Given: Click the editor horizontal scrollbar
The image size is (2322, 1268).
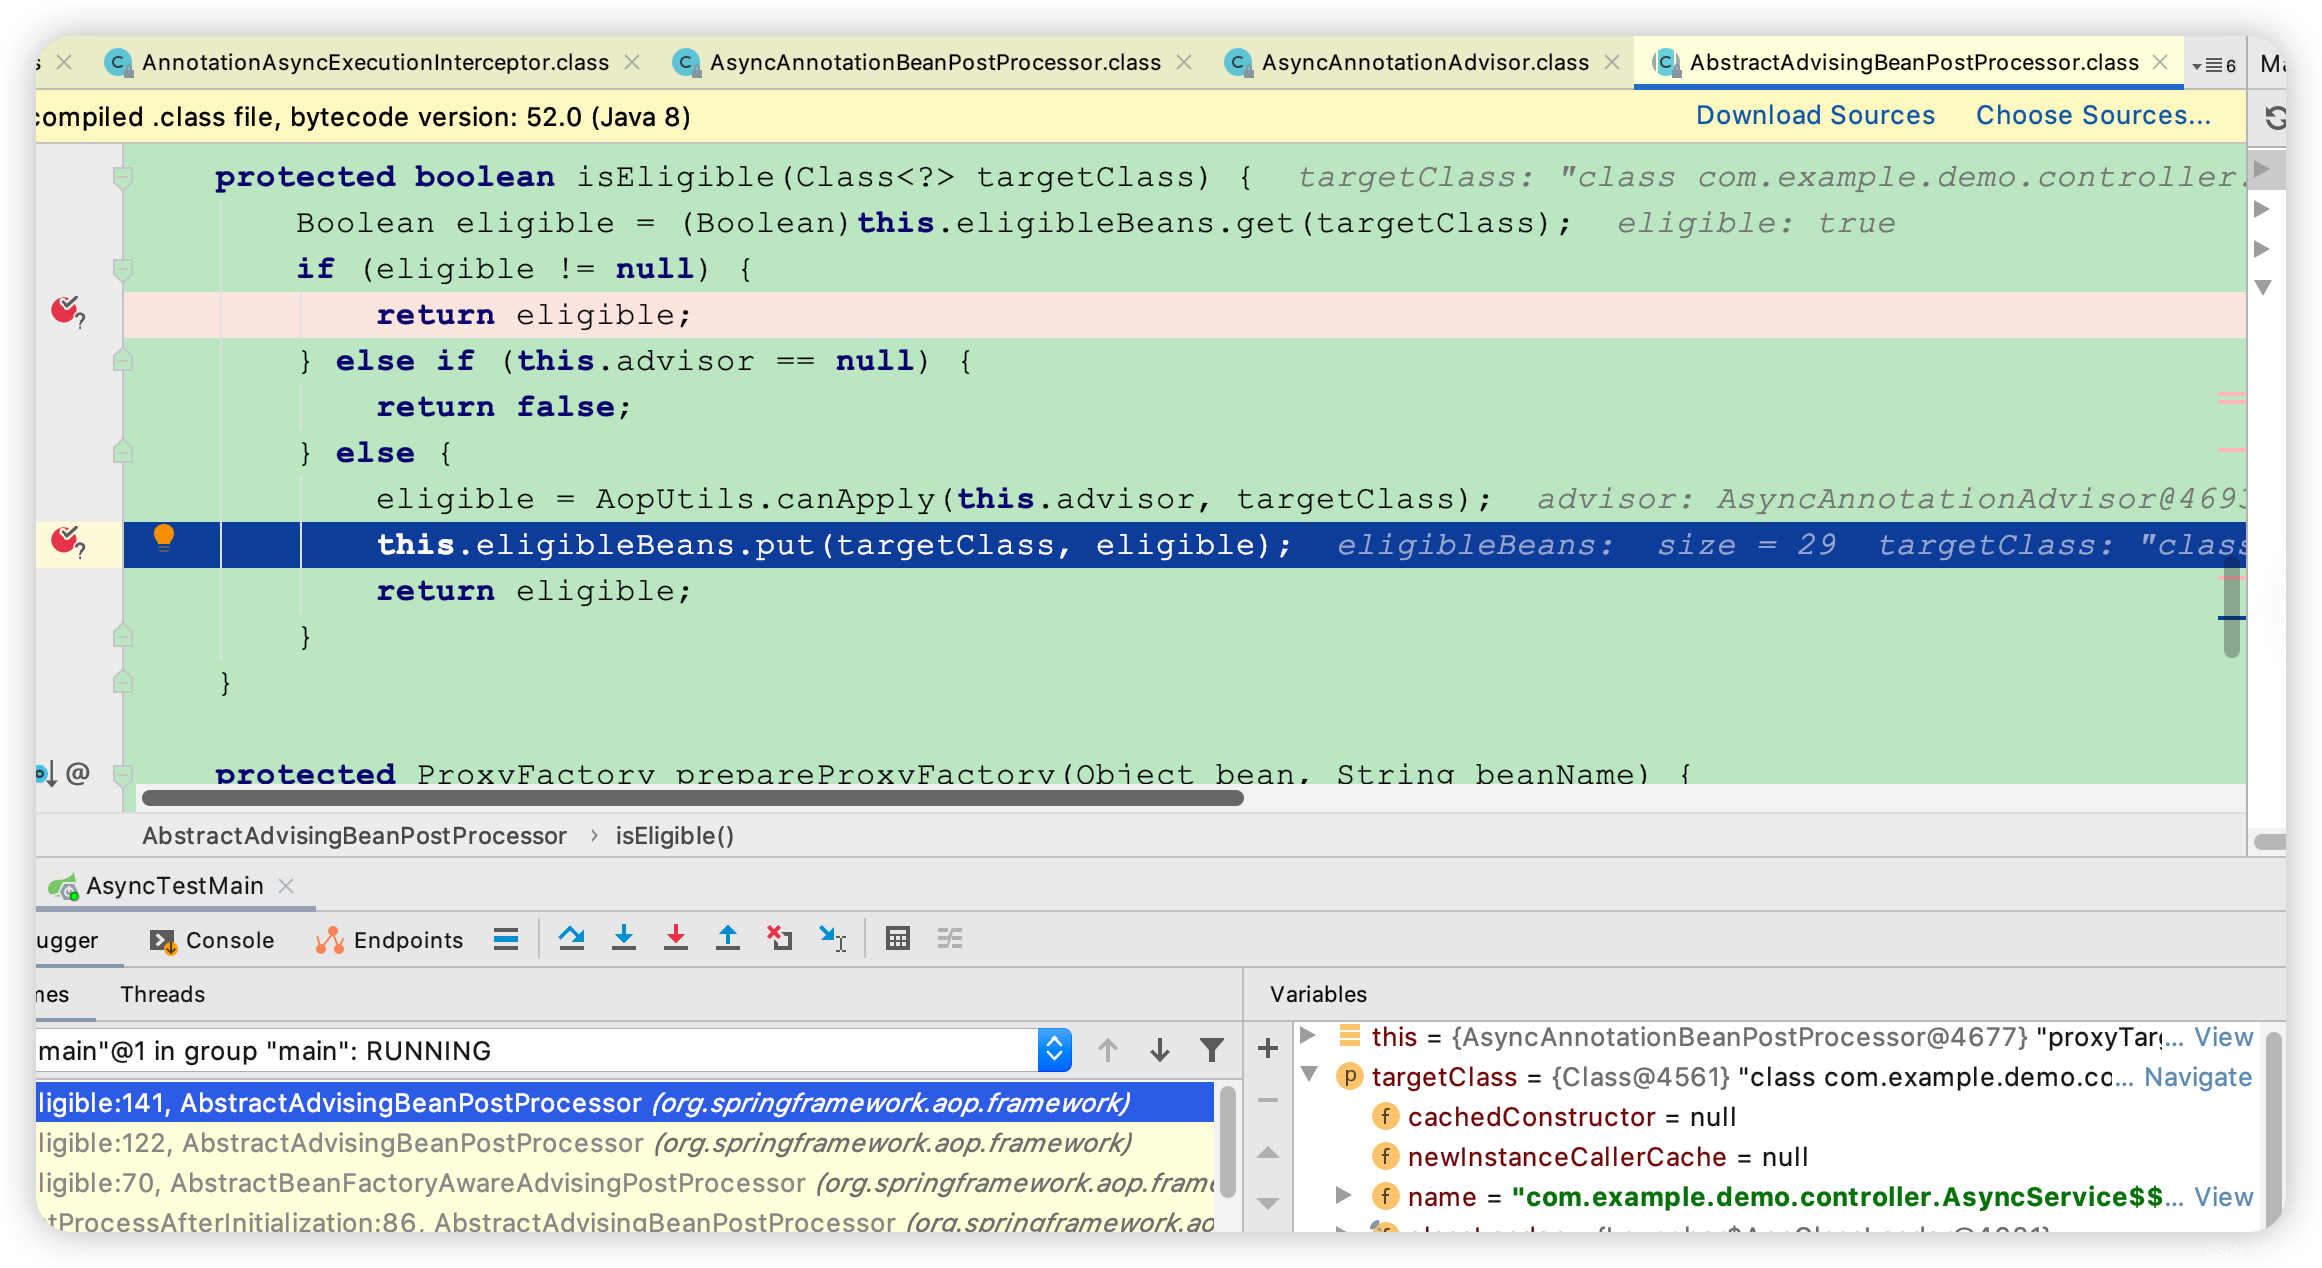Looking at the screenshot, I should [692, 798].
